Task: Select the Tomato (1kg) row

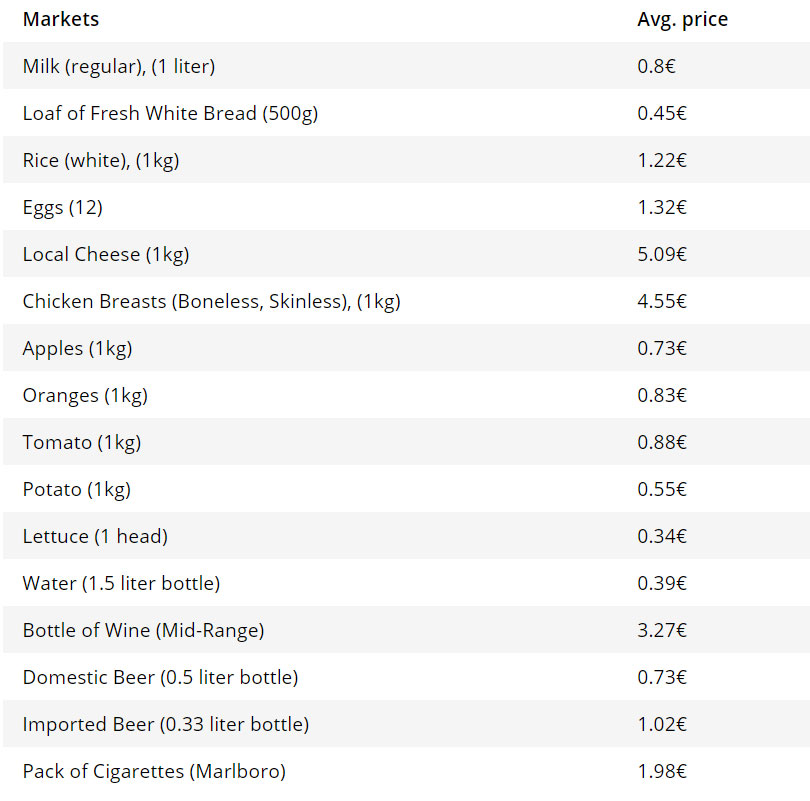Action: coord(407,442)
